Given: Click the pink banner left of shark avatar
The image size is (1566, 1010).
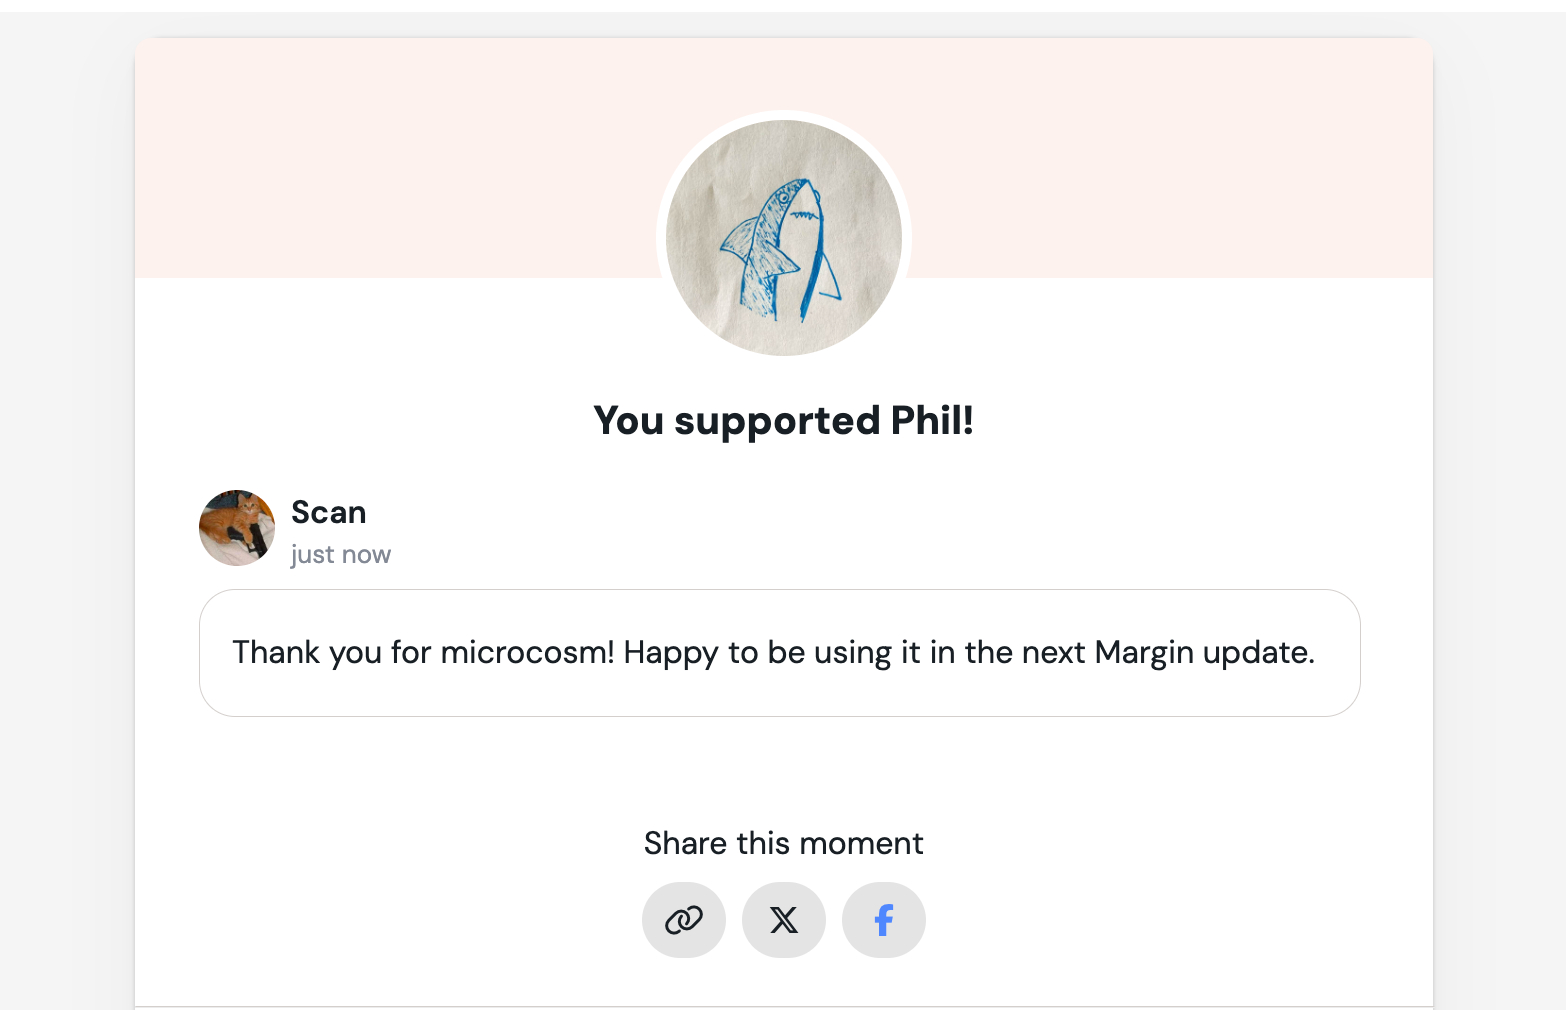Looking at the screenshot, I should tap(400, 160).
